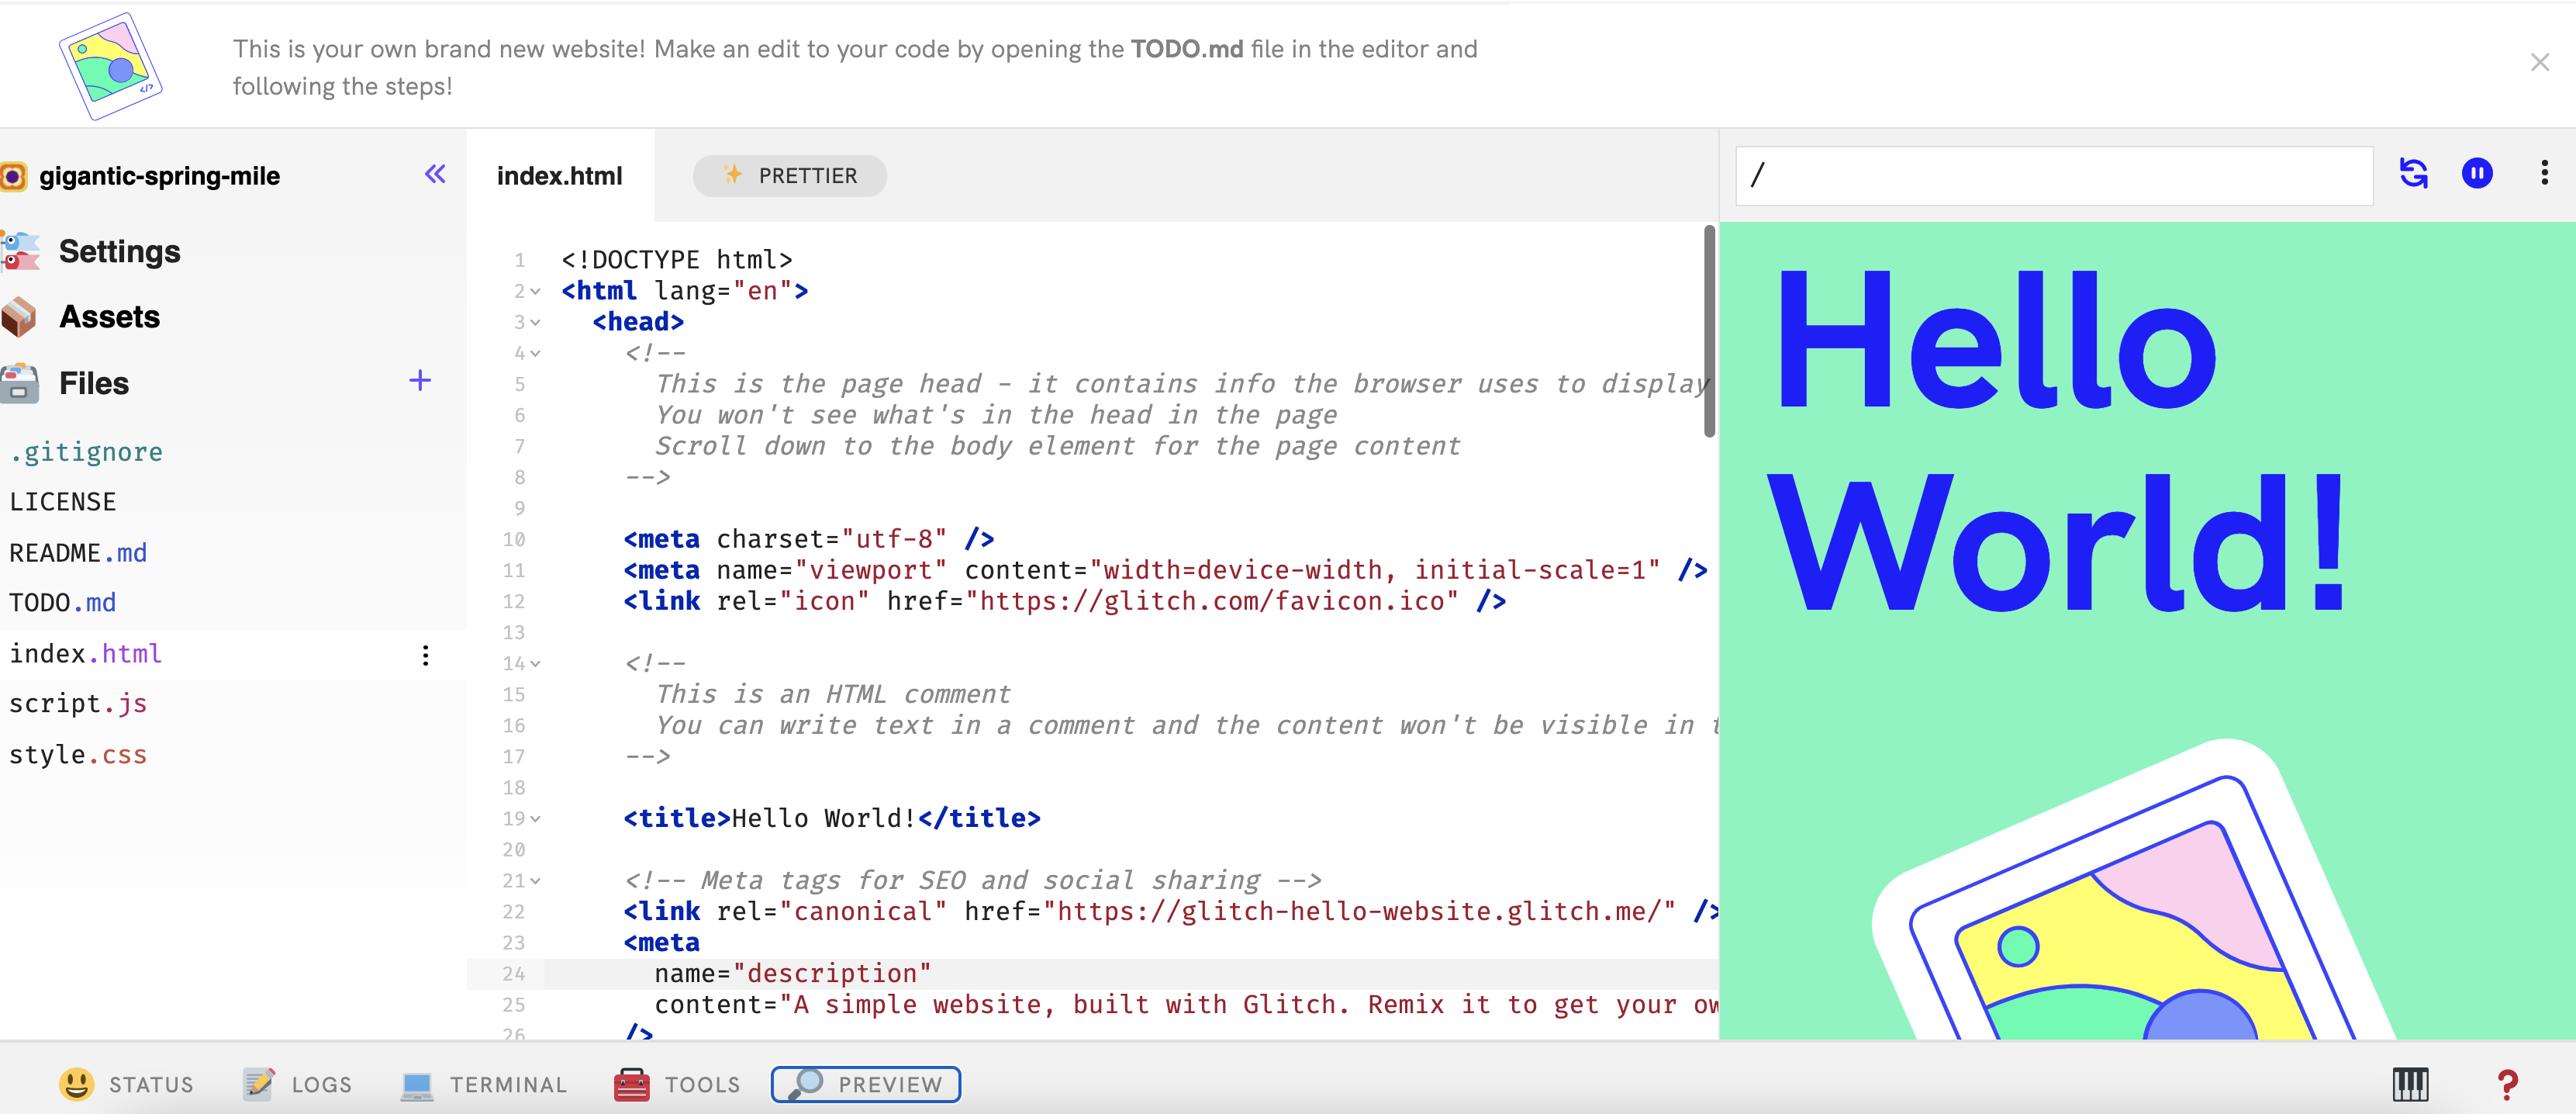Screen dimensions: 2576x1114
Task: Fold the HTML comment block at line 14
Action: click(x=536, y=664)
